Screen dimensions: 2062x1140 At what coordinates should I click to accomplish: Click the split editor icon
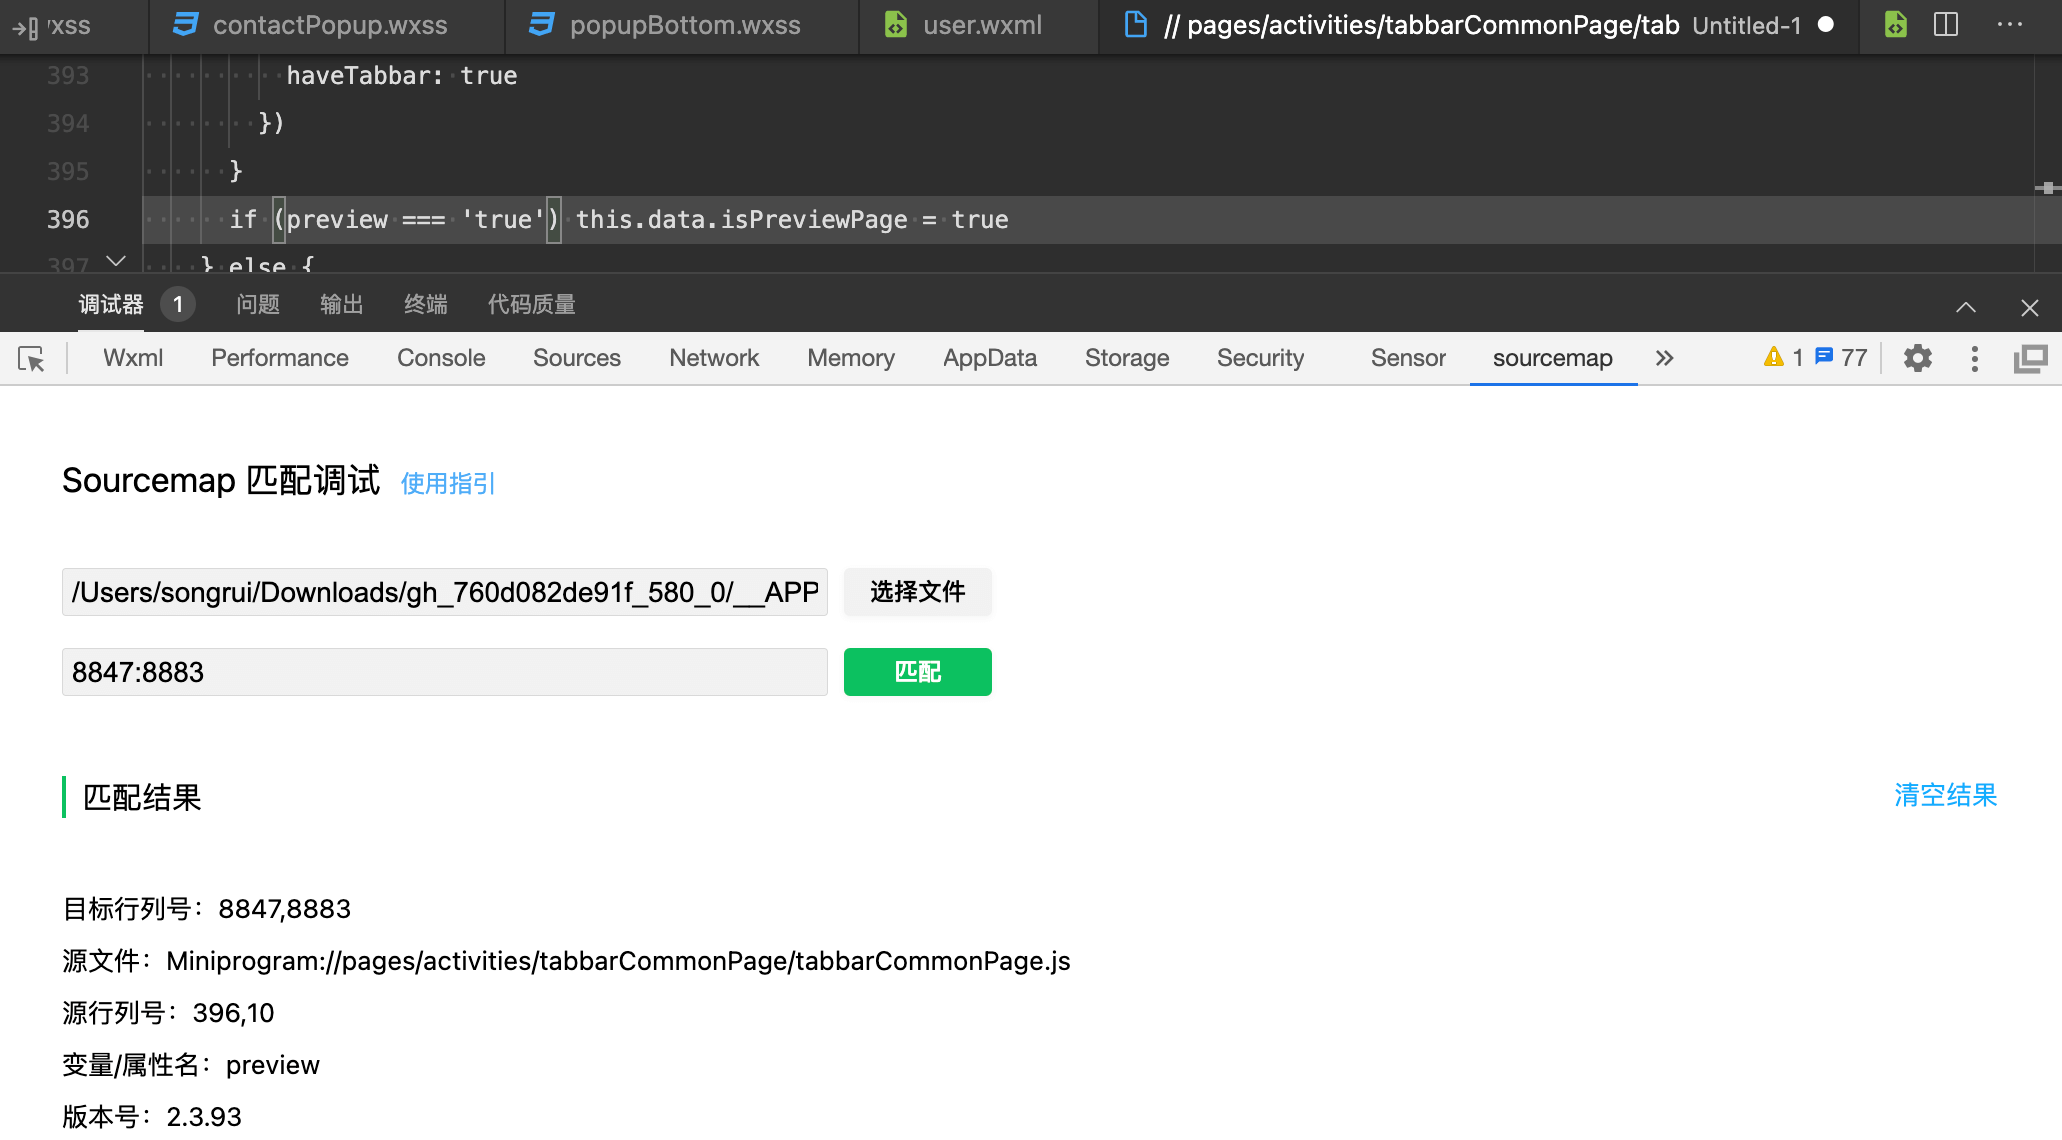point(1946,25)
